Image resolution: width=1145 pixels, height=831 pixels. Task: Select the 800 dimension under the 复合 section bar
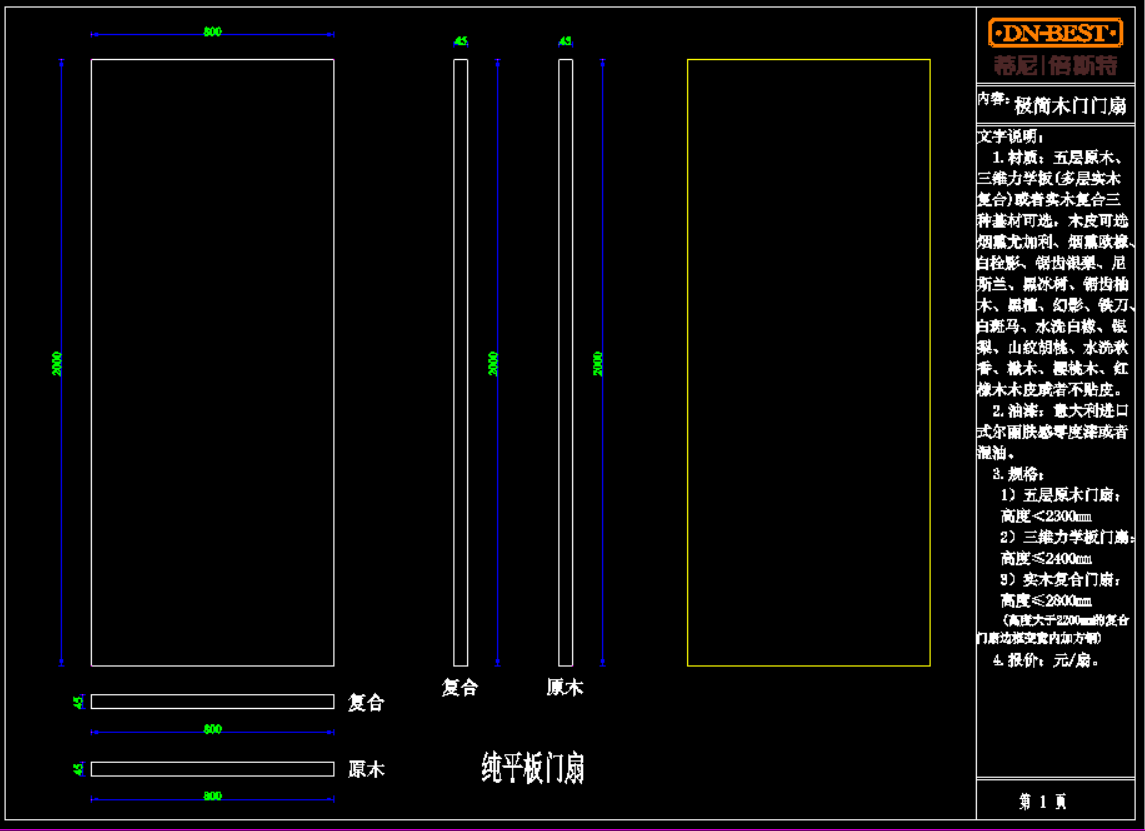point(212,729)
